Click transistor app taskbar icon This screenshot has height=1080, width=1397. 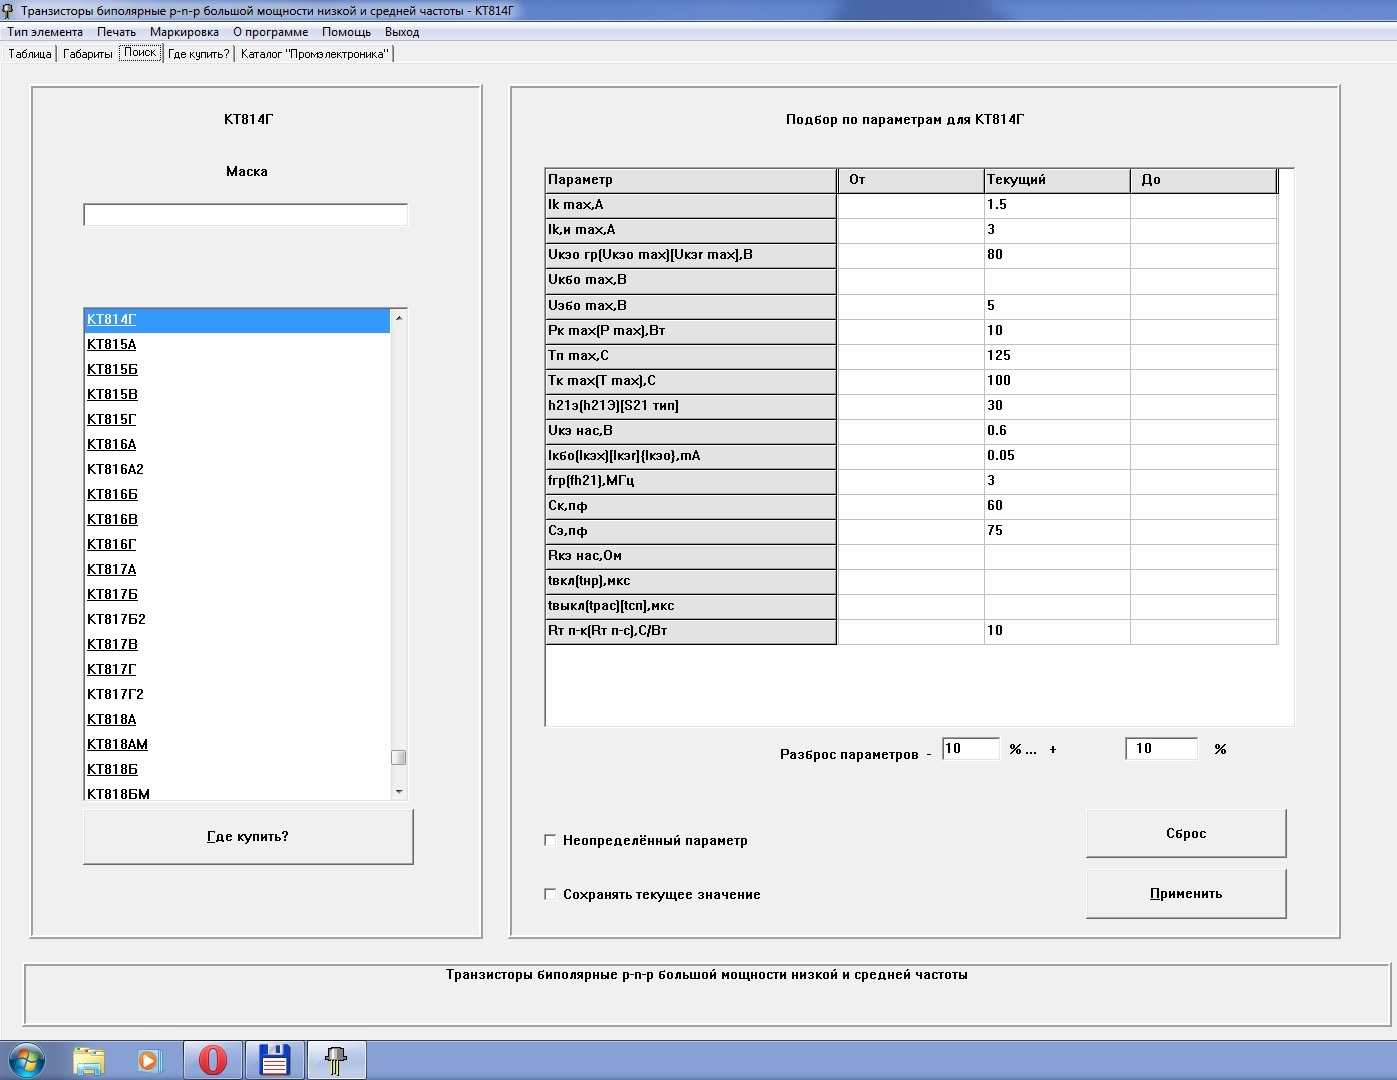pos(336,1060)
